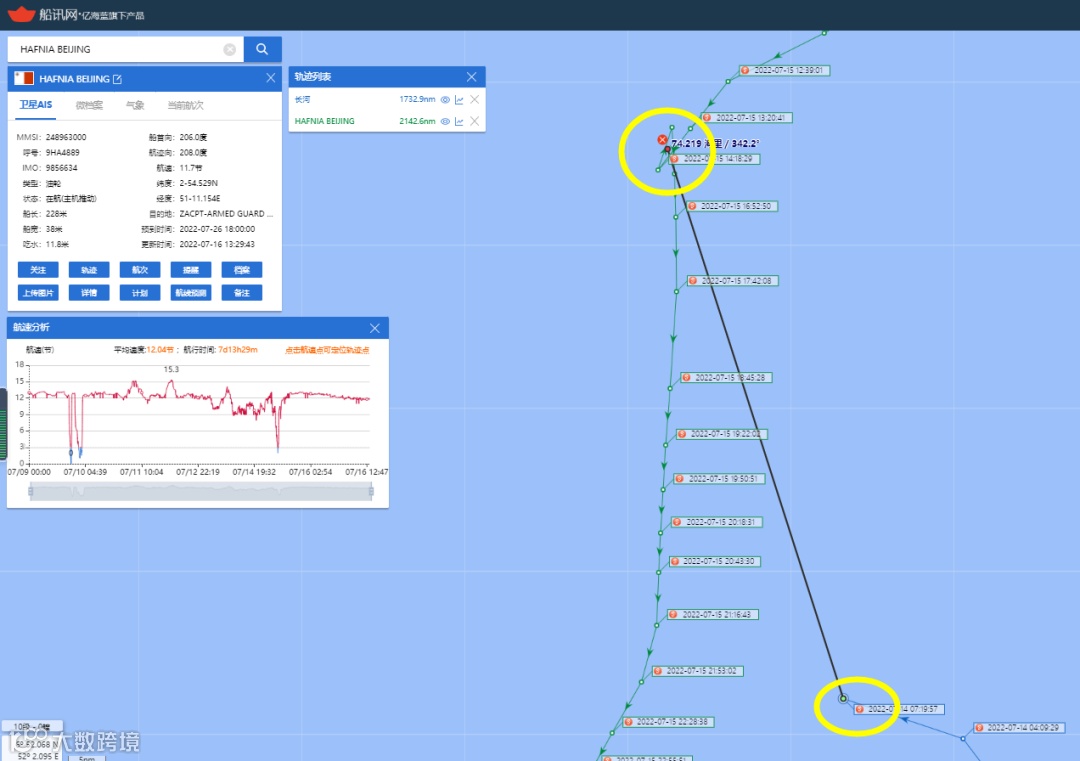The height and width of the screenshot is (761, 1080).
Task: Remove HAFNIA BEIJING track from the list
Action: pyautogui.click(x=475, y=121)
